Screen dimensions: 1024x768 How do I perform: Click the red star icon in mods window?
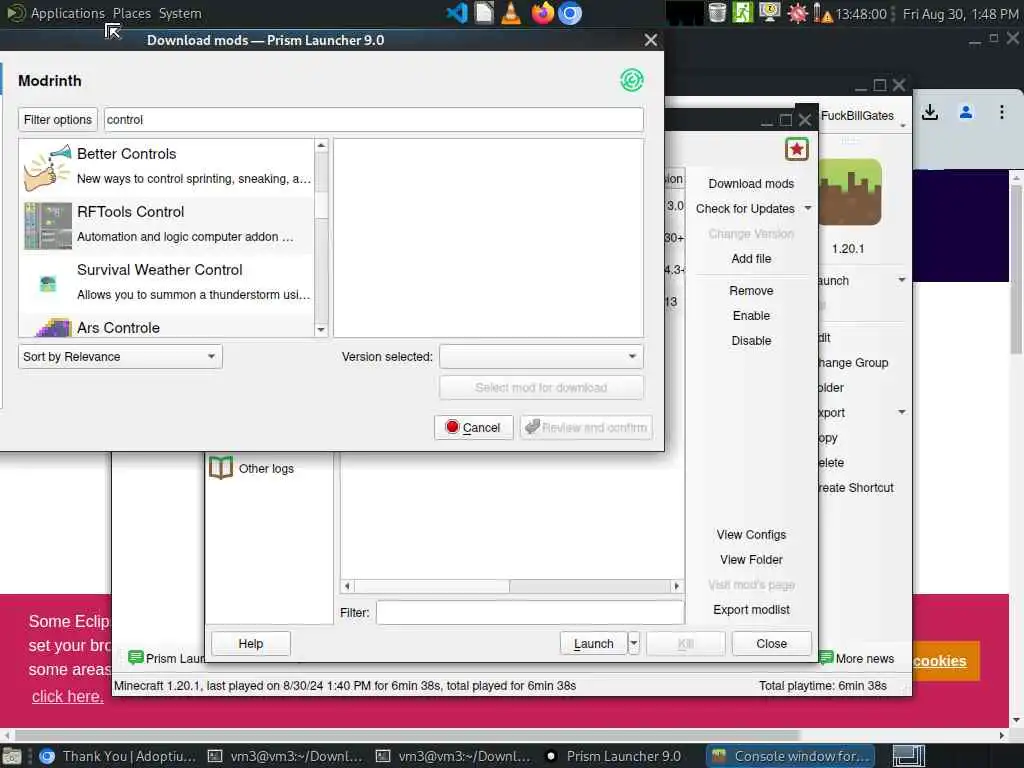click(x=797, y=149)
